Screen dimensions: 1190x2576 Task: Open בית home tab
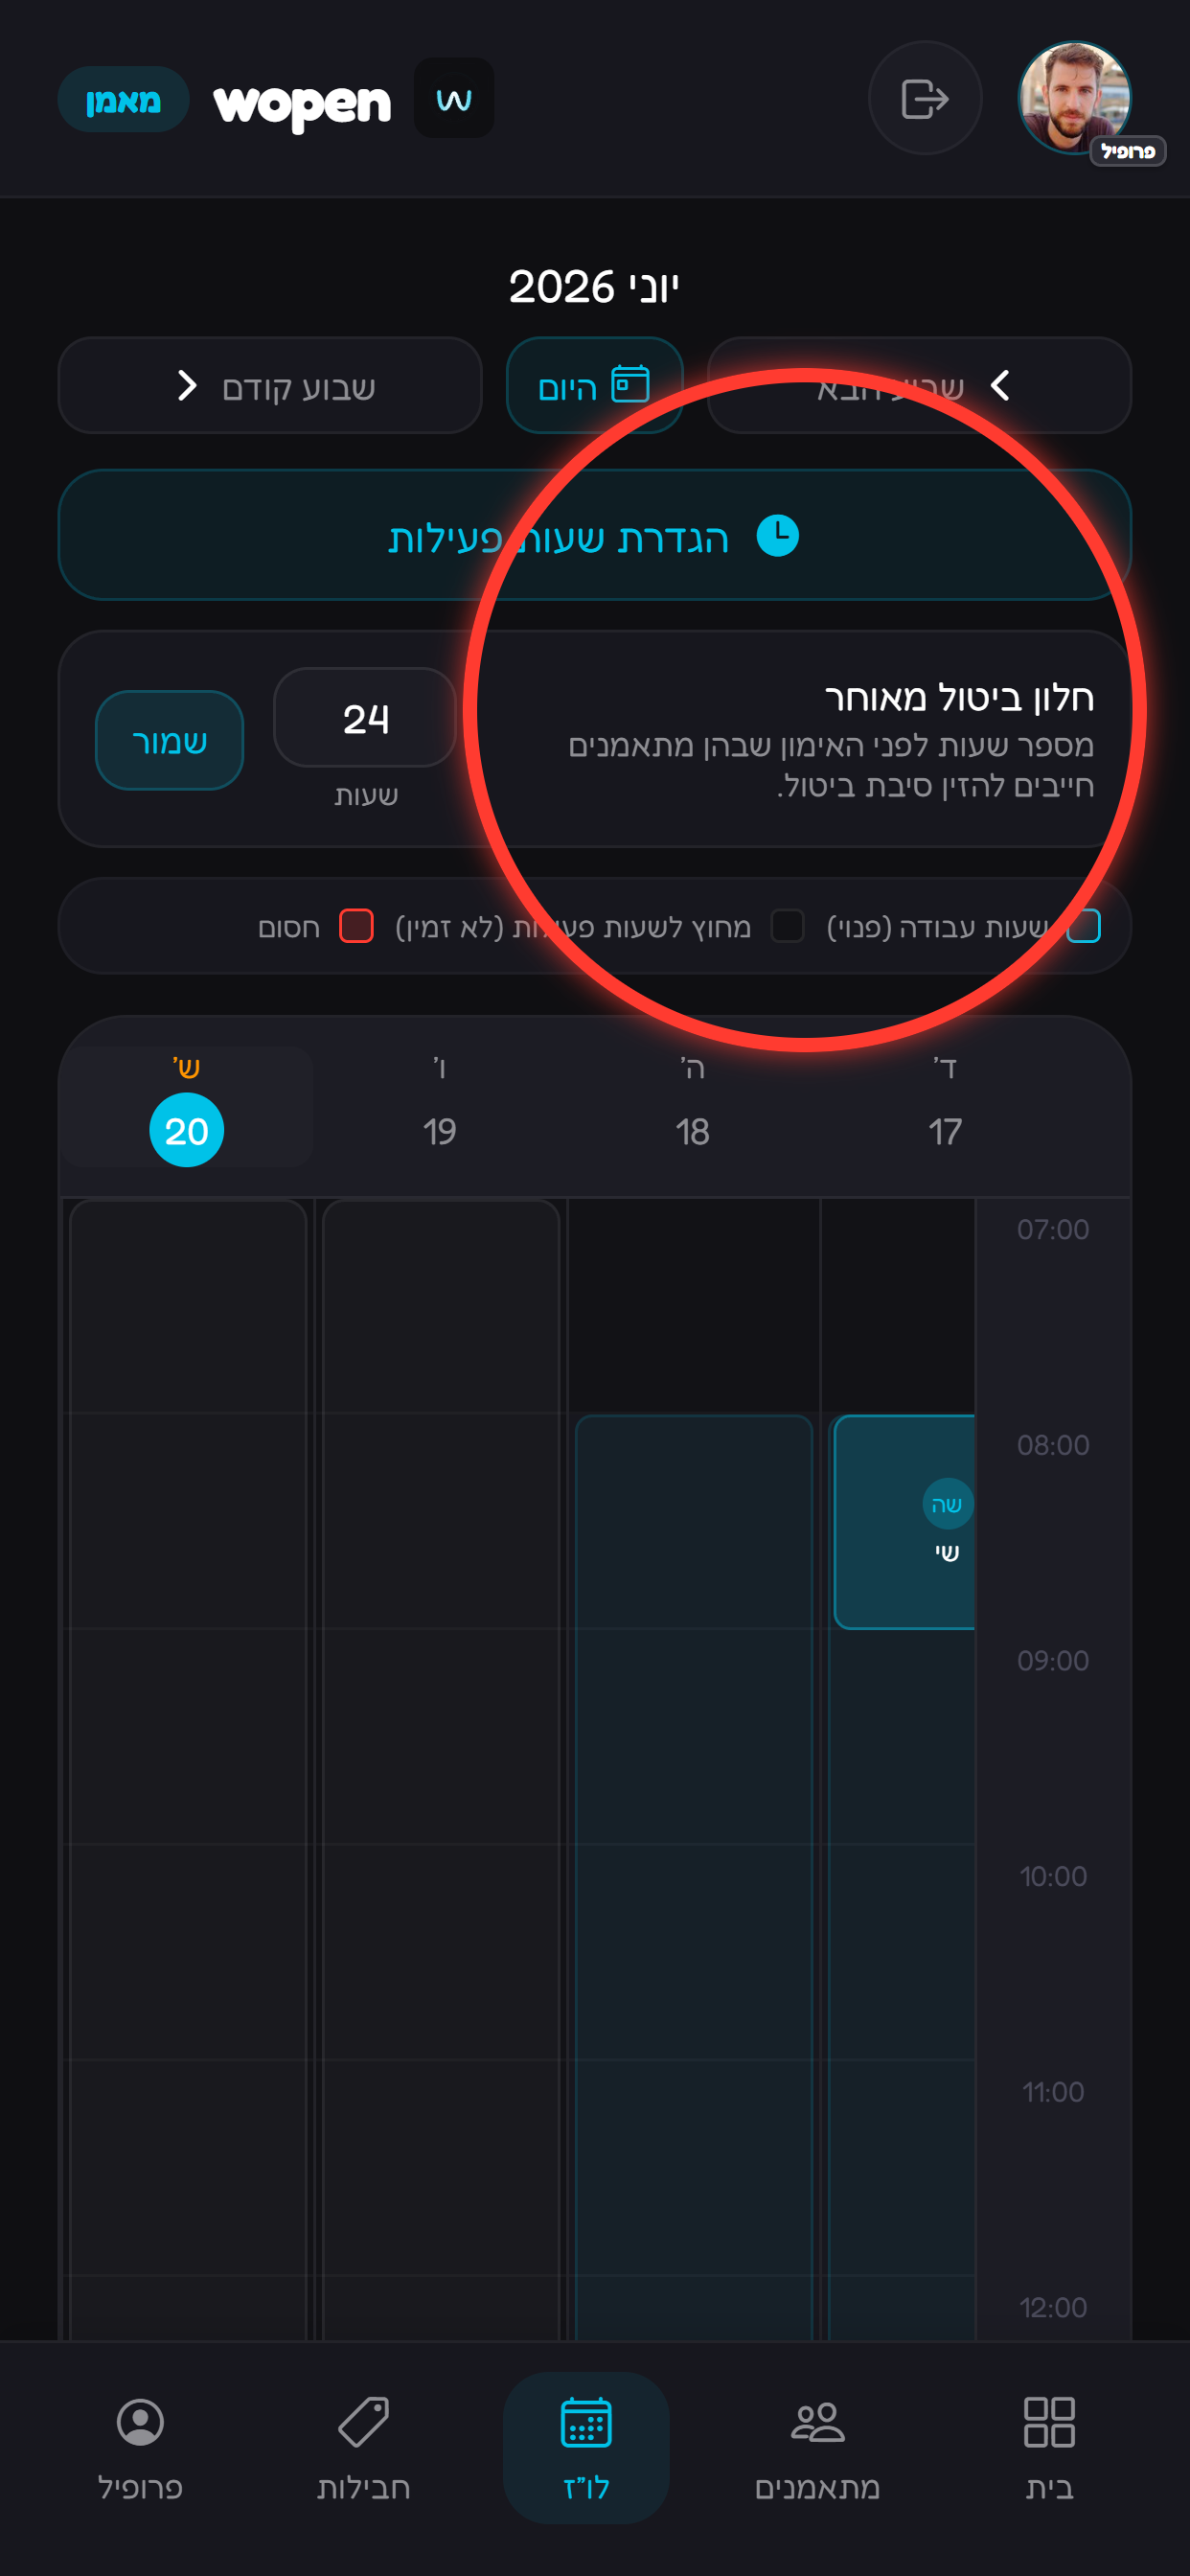[x=1049, y=2448]
